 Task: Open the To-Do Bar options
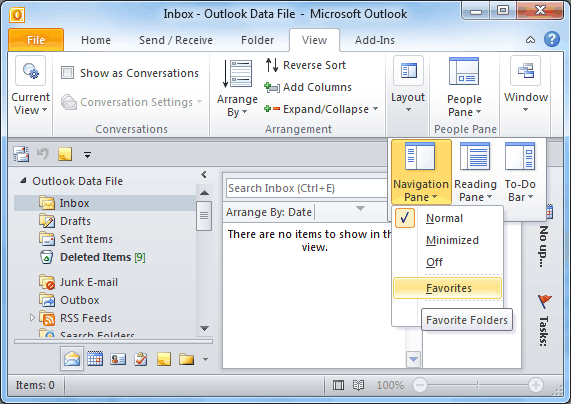[520, 172]
